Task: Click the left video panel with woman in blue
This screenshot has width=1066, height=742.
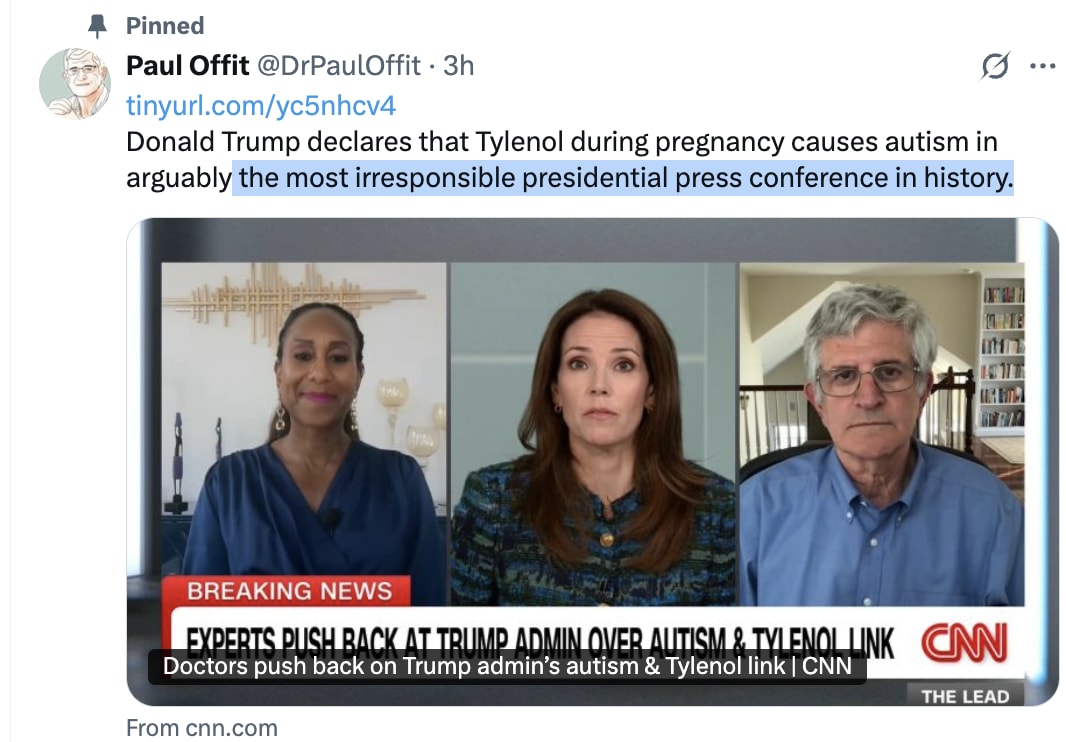Action: (x=304, y=433)
